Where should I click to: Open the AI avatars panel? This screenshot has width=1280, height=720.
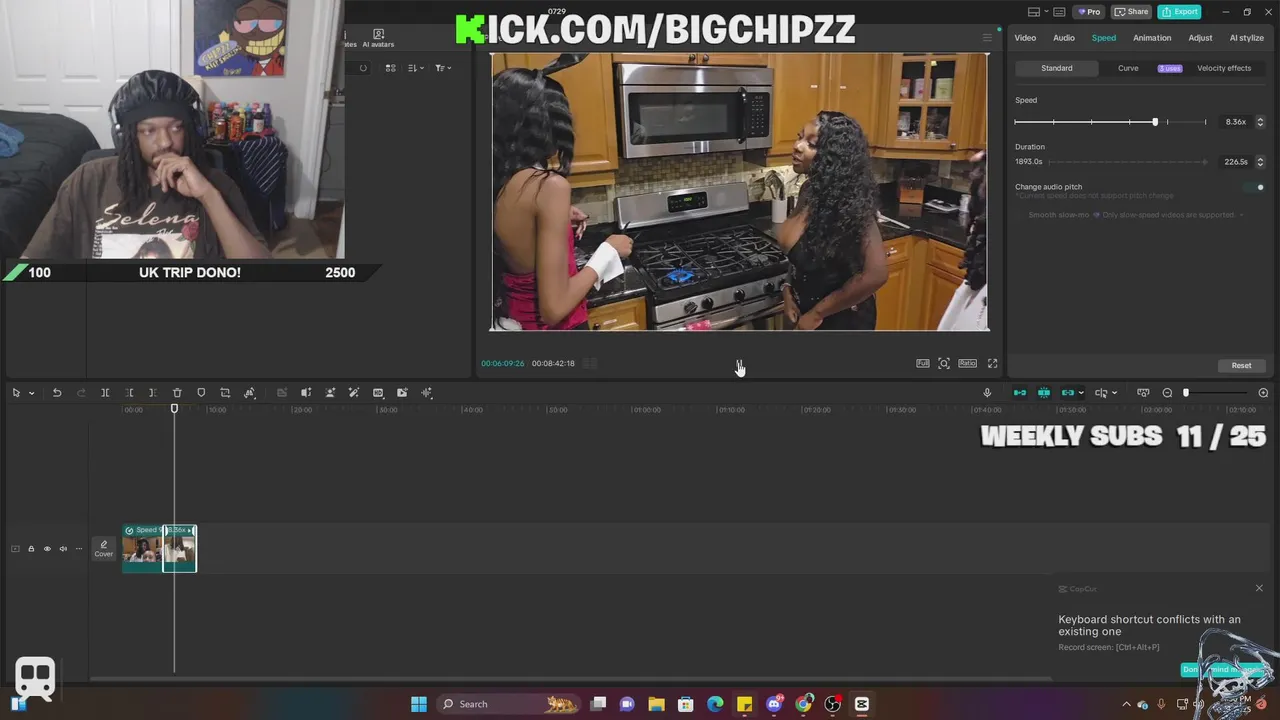pyautogui.click(x=378, y=39)
